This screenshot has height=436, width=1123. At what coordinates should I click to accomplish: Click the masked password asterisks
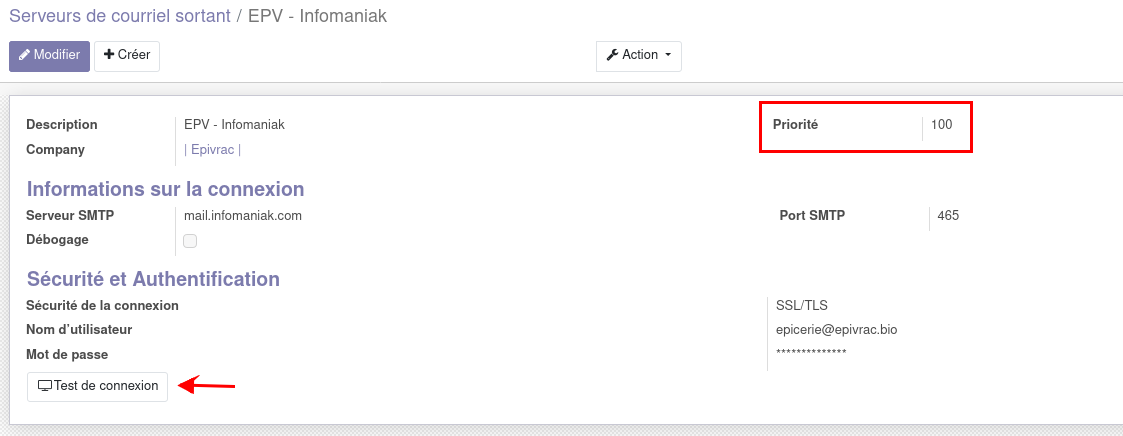point(811,353)
